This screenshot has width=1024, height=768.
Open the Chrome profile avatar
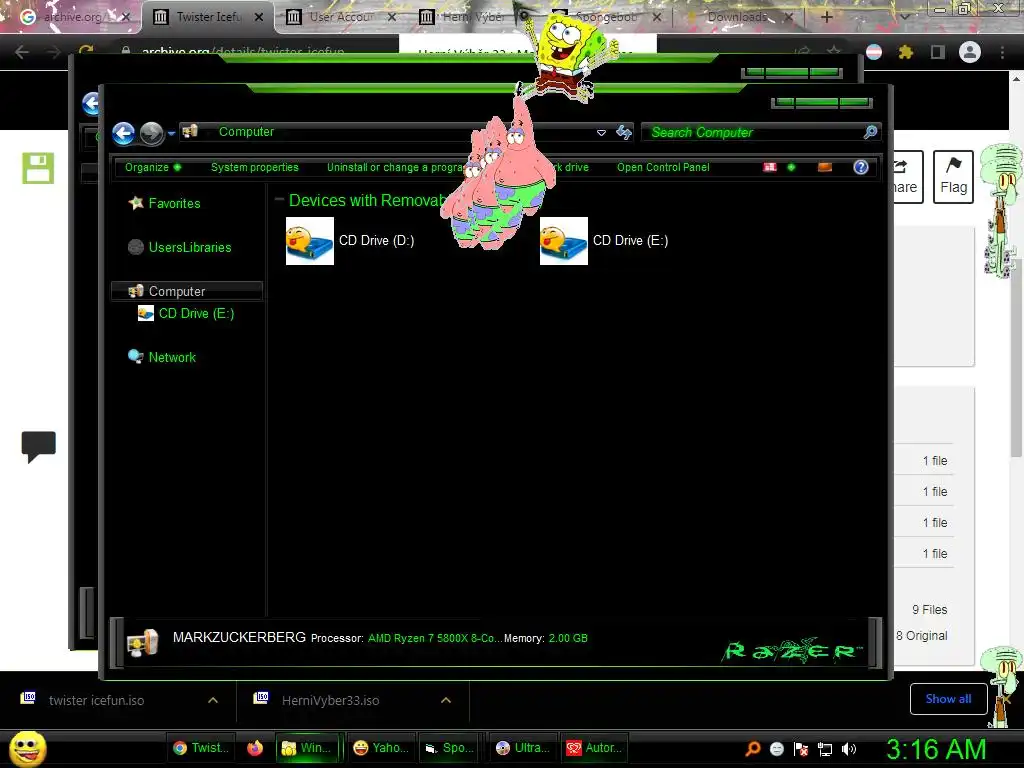point(970,52)
